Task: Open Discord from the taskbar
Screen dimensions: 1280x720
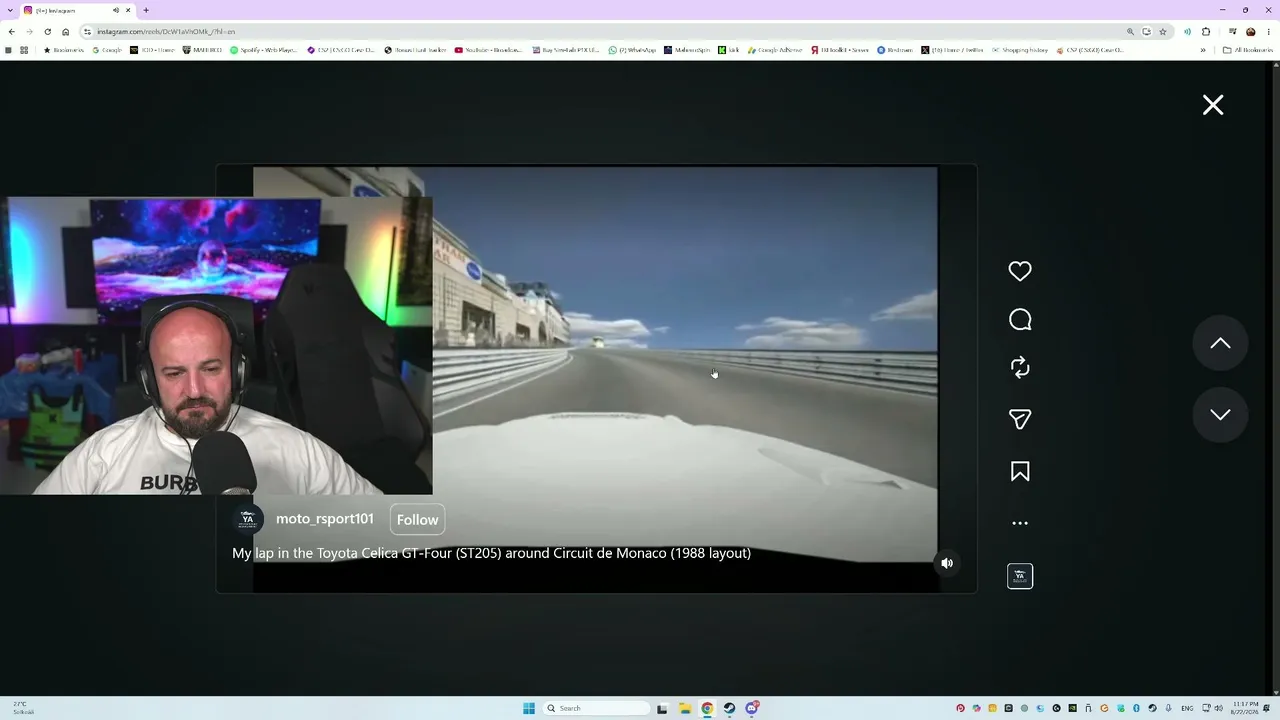Action: coord(752,708)
